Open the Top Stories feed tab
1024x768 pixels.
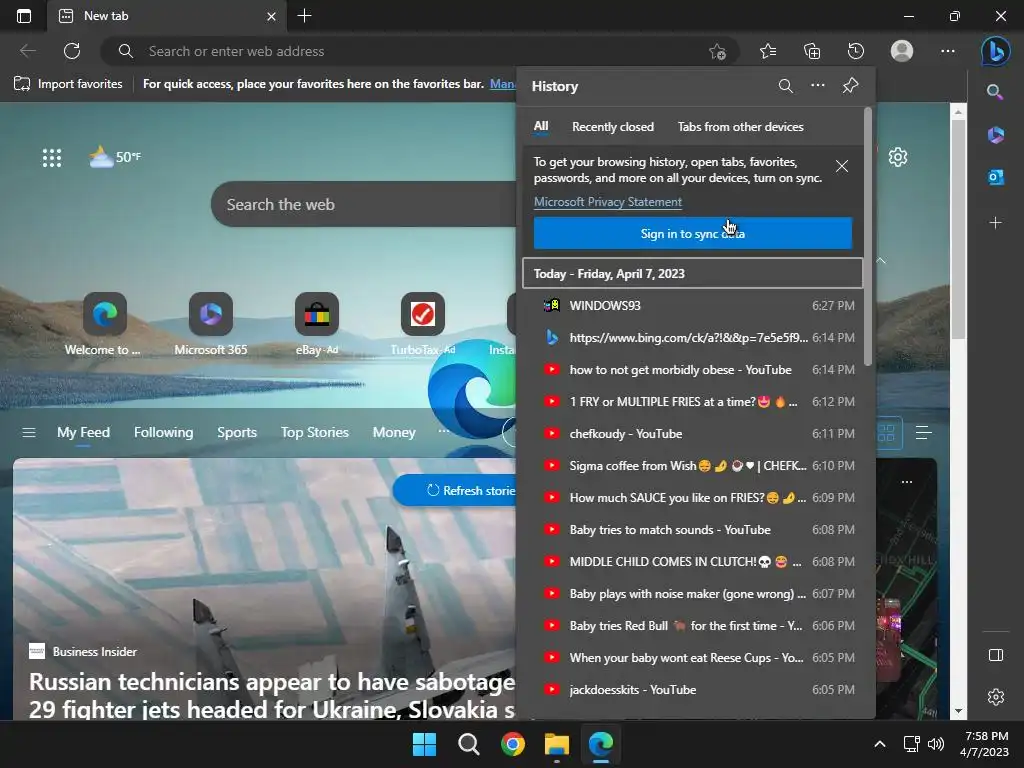click(x=315, y=432)
